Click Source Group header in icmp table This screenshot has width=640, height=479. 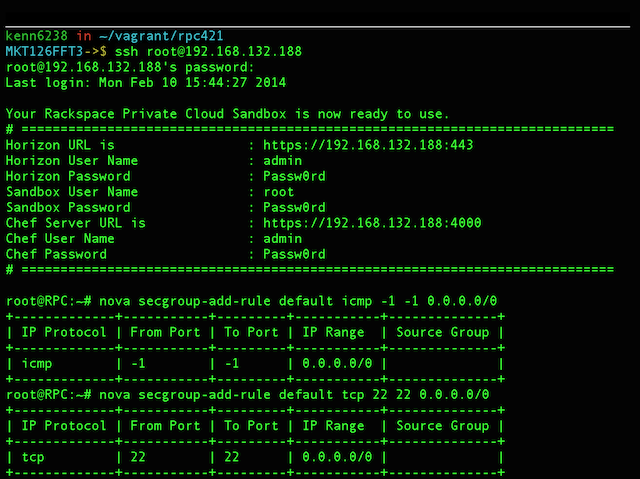pos(442,332)
